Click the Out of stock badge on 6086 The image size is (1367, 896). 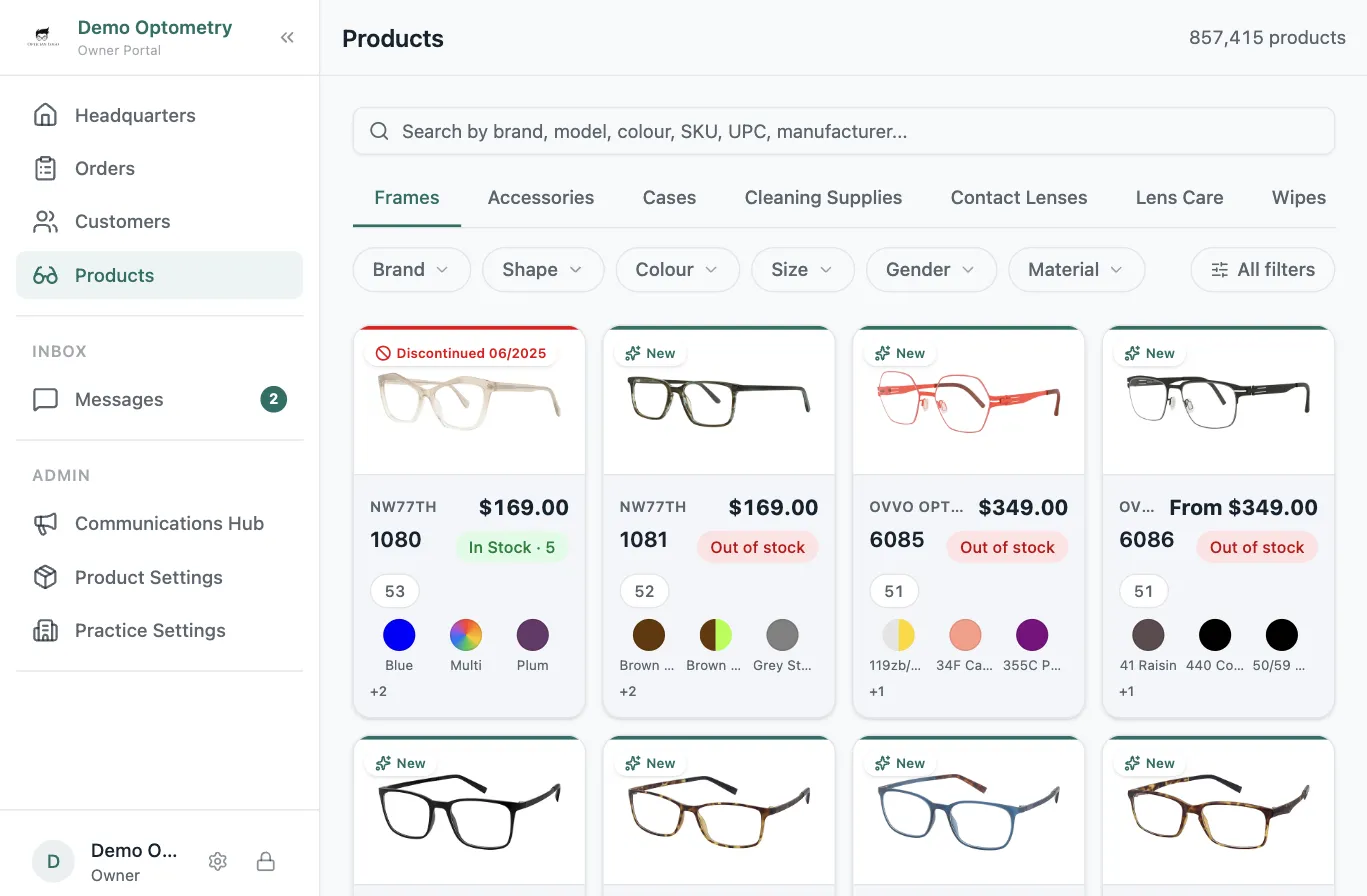pyautogui.click(x=1257, y=547)
